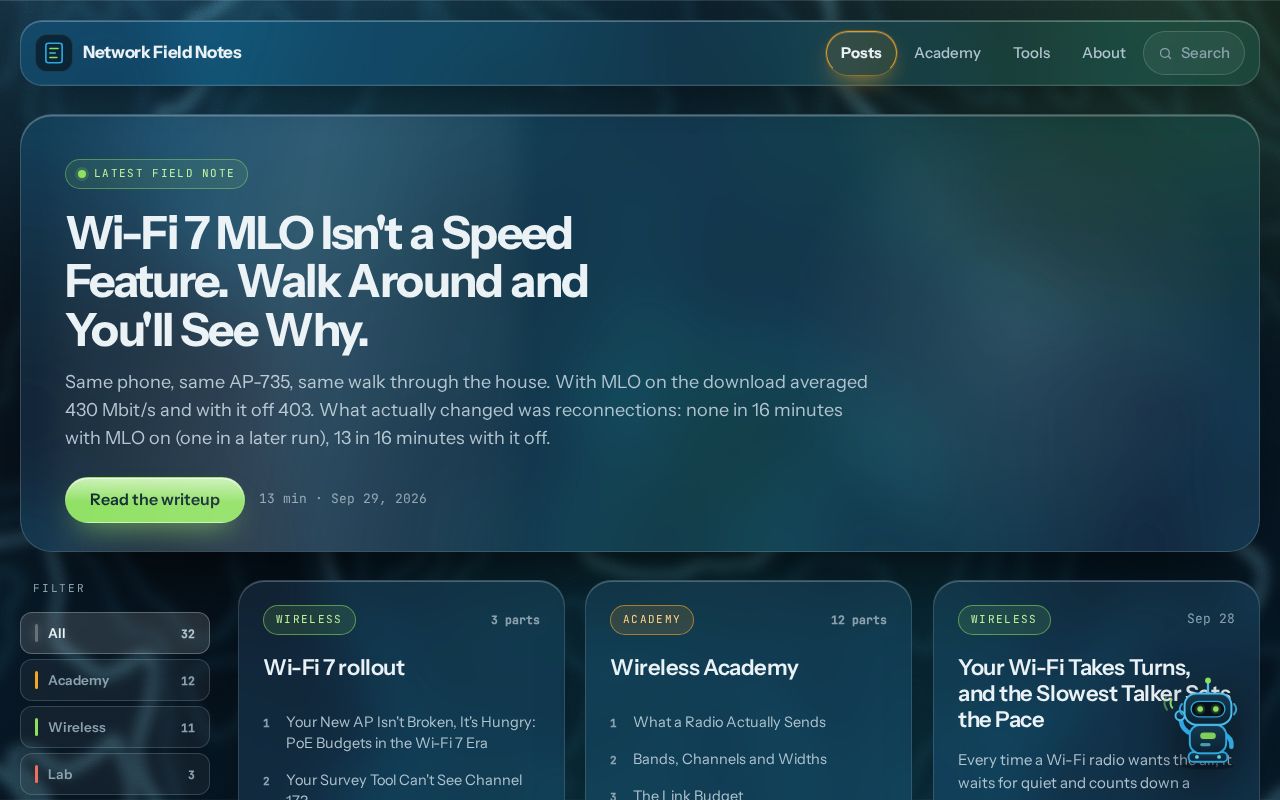Click the Read the writeup button

(x=155, y=500)
